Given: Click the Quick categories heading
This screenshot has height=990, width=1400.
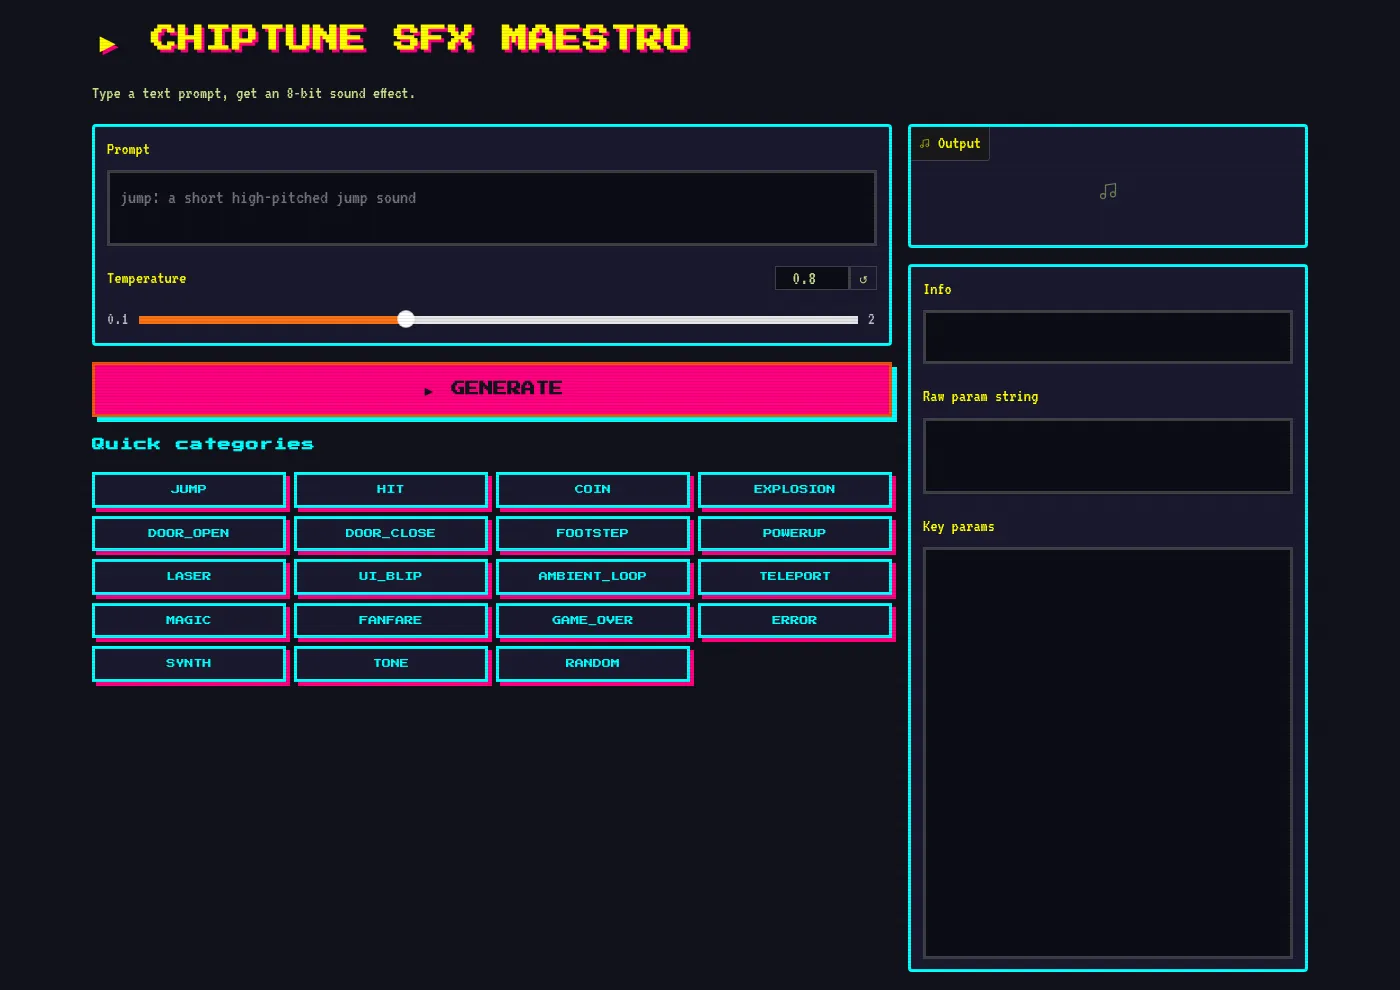Looking at the screenshot, I should point(203,444).
